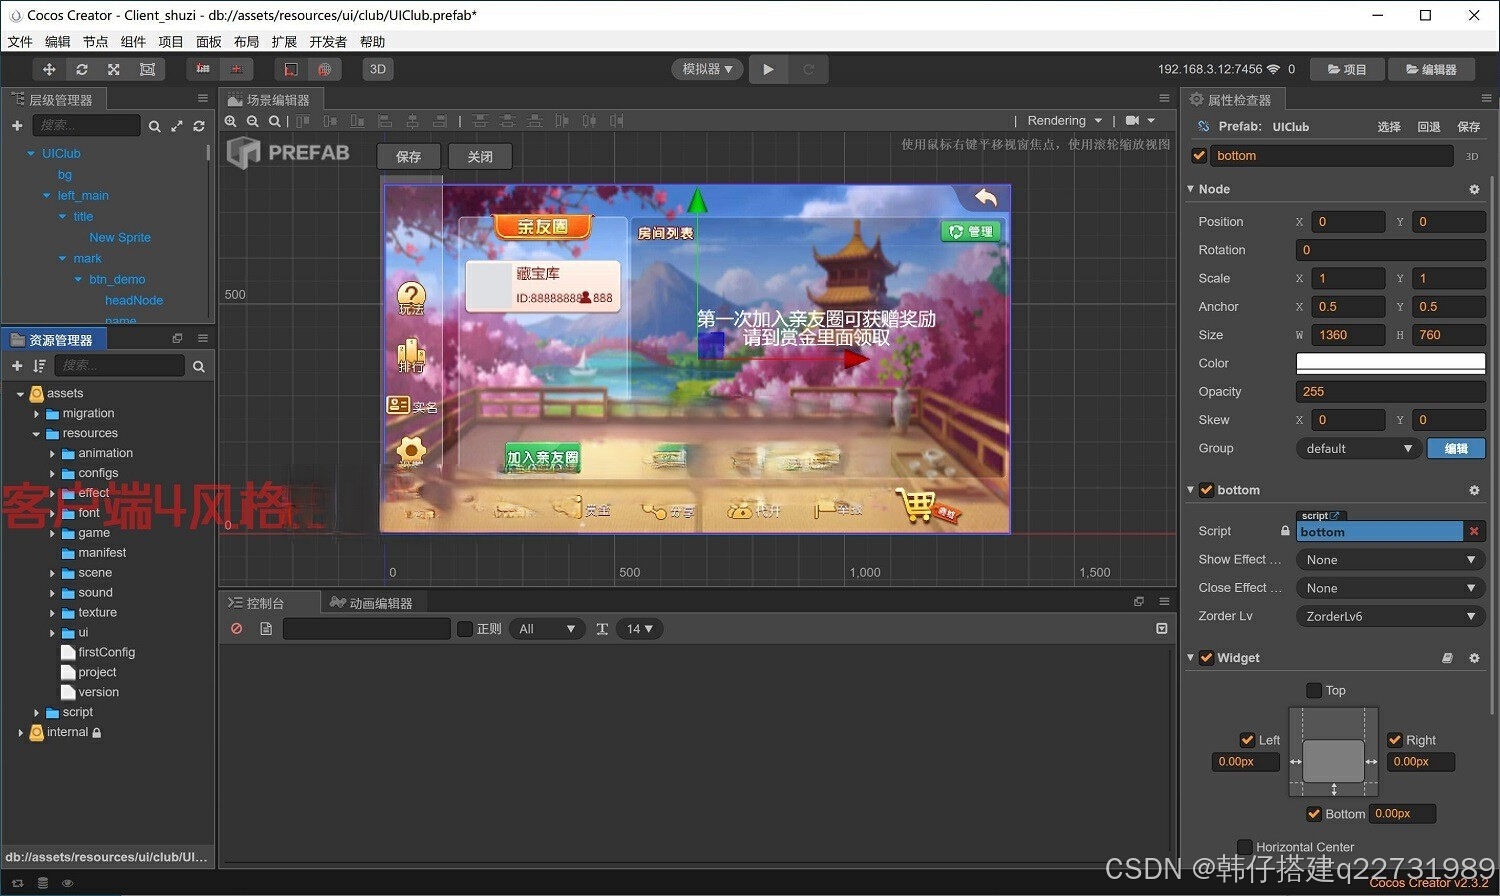Change asset sort order
Viewport: 1500px width, 896px height.
[x=39, y=366]
